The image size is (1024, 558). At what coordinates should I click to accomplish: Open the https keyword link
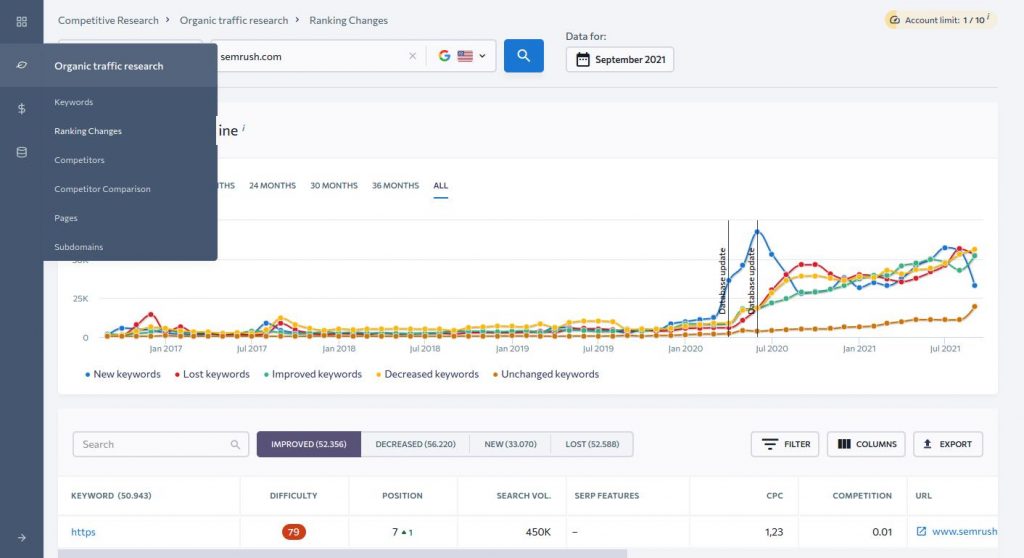tap(83, 532)
